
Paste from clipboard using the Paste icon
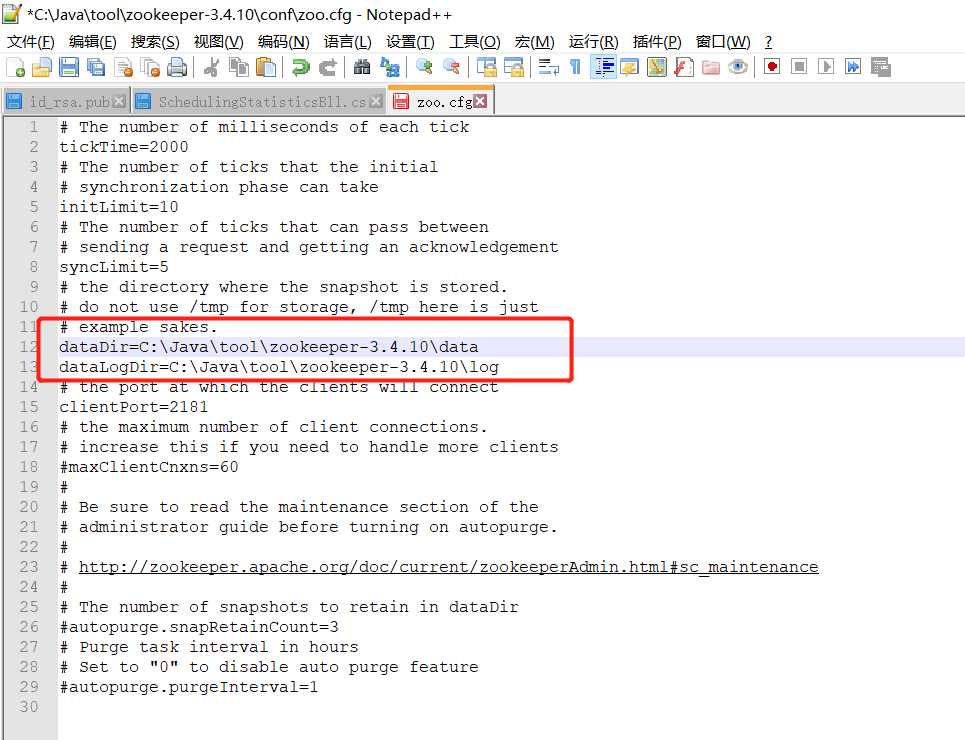coord(266,67)
